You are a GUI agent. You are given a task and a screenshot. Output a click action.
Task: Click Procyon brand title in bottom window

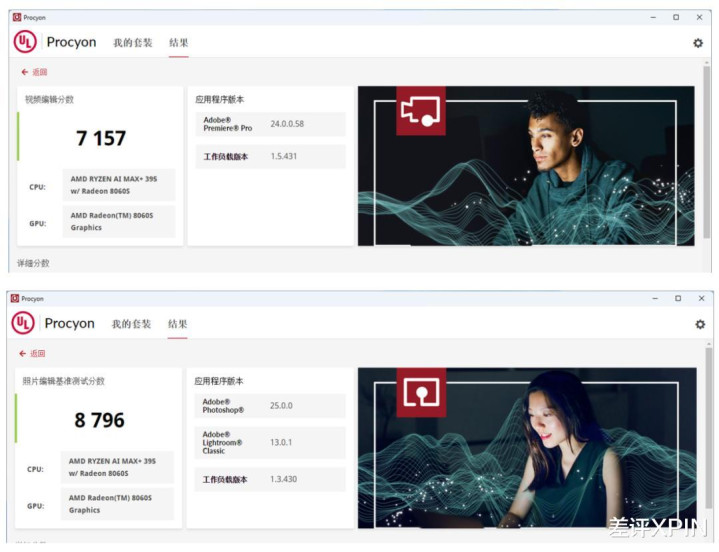point(70,324)
